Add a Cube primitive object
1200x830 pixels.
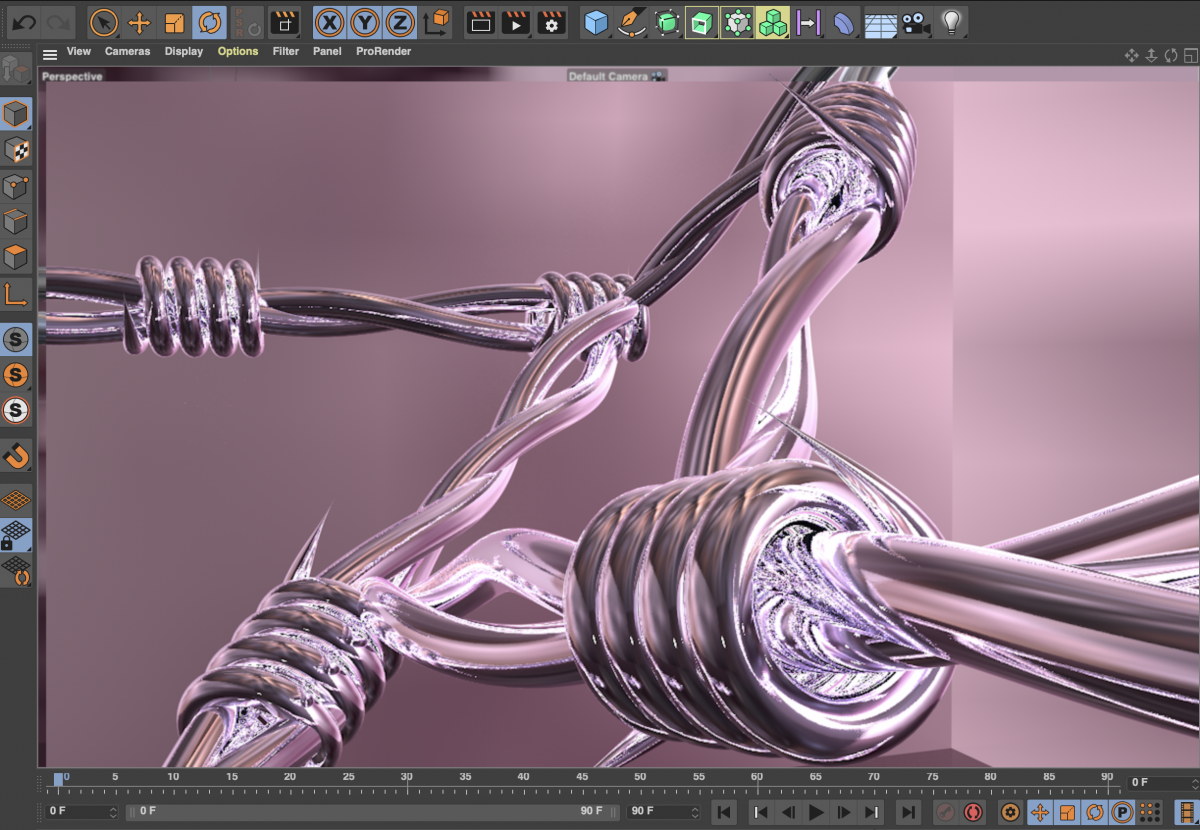[596, 22]
